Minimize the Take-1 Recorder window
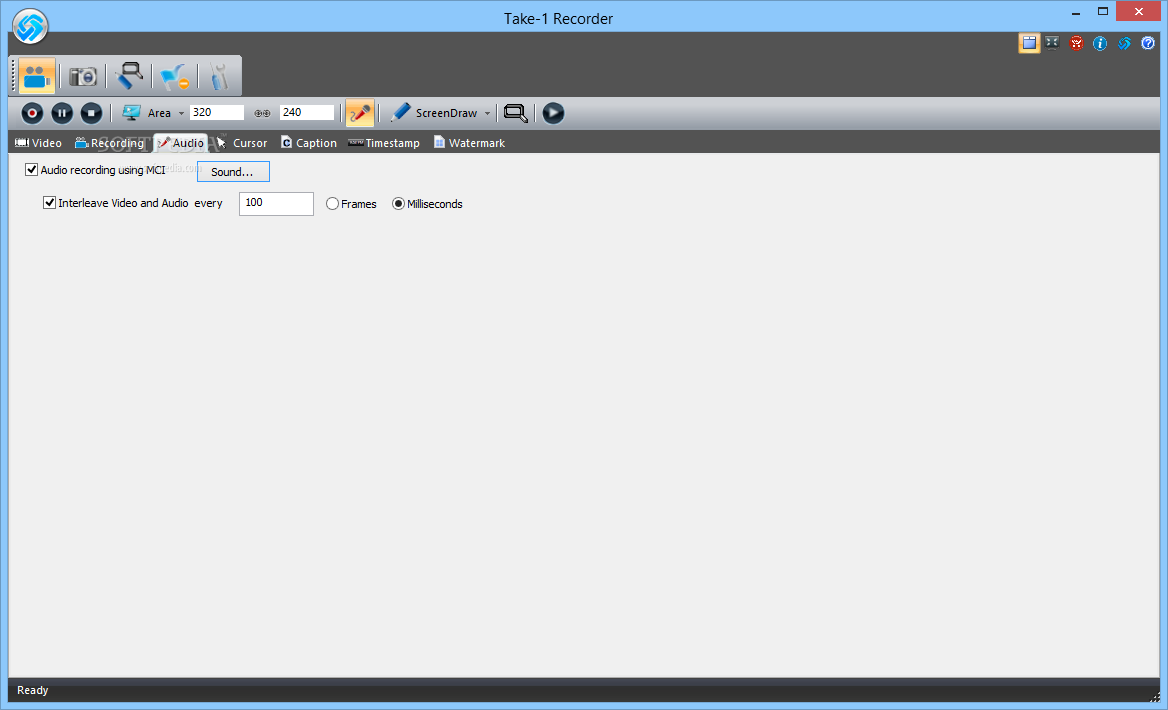1168x710 pixels. click(1076, 12)
